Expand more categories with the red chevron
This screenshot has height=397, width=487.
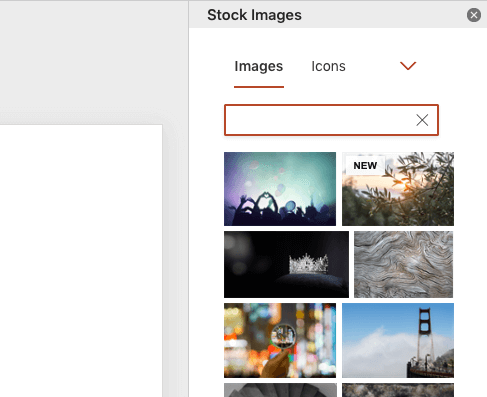click(x=408, y=66)
